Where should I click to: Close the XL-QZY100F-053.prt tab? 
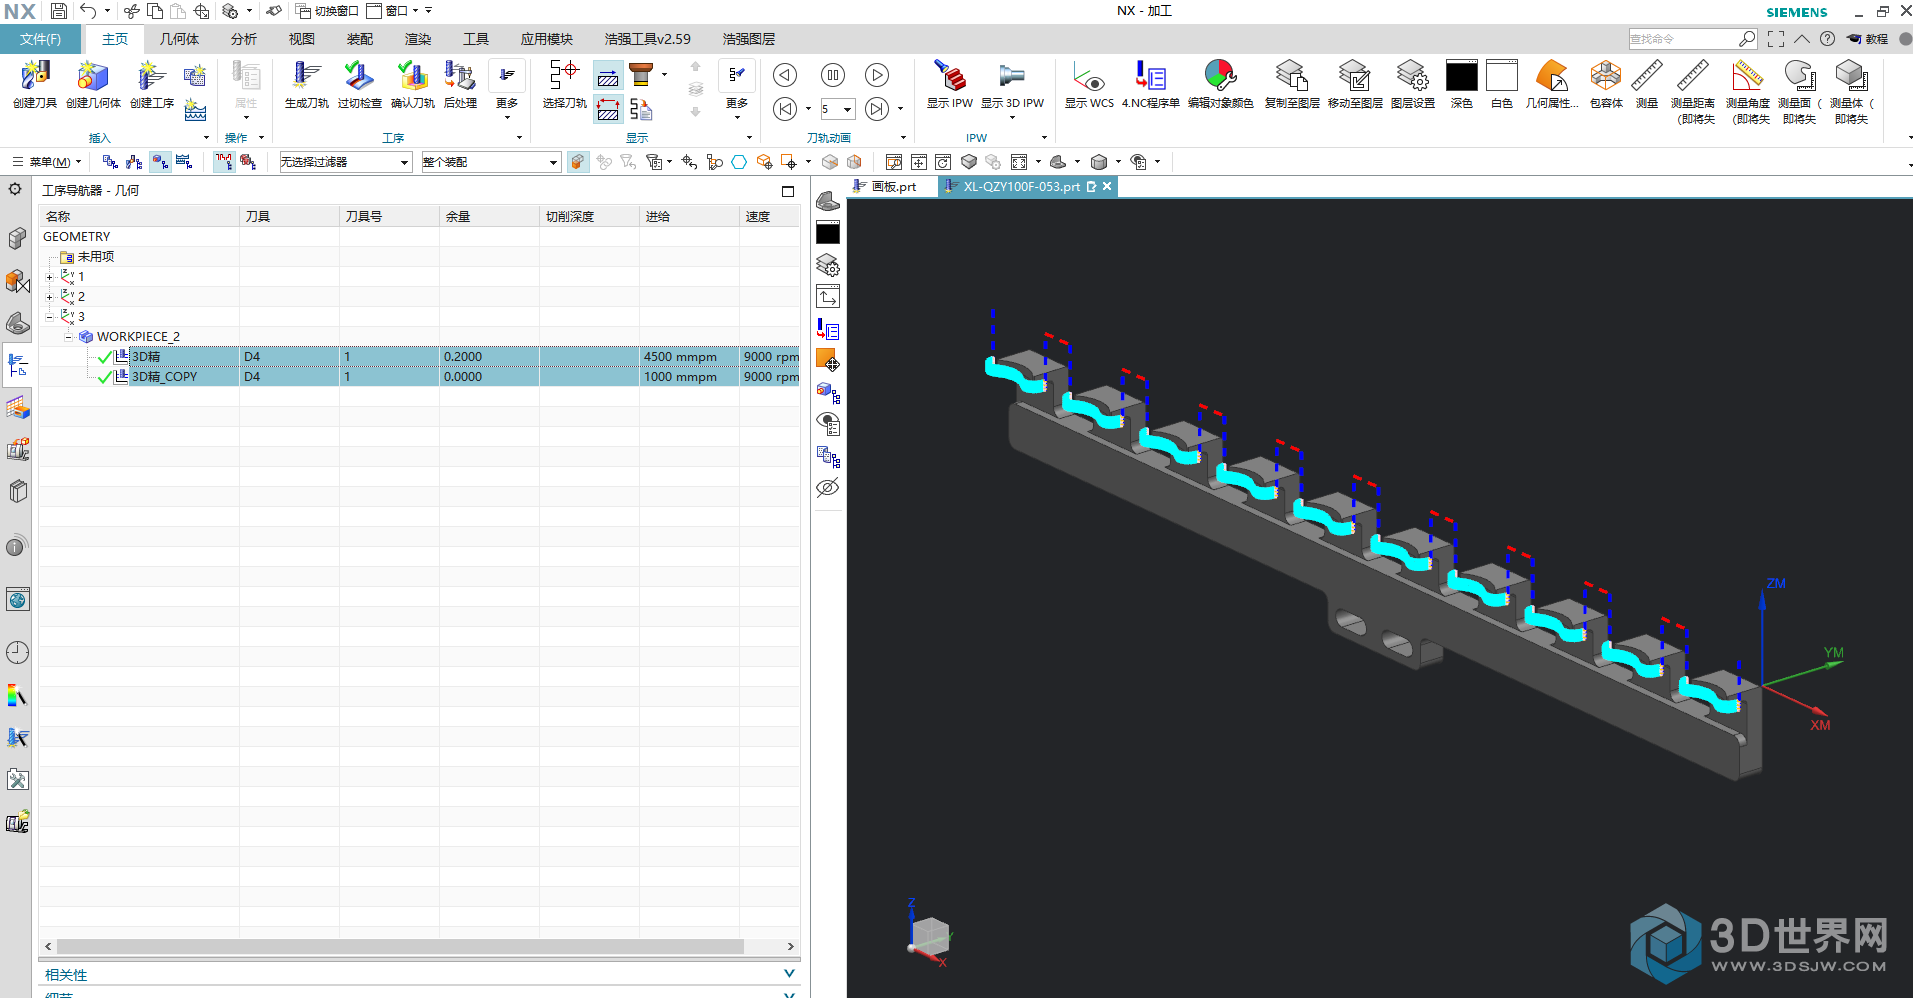point(1107,187)
